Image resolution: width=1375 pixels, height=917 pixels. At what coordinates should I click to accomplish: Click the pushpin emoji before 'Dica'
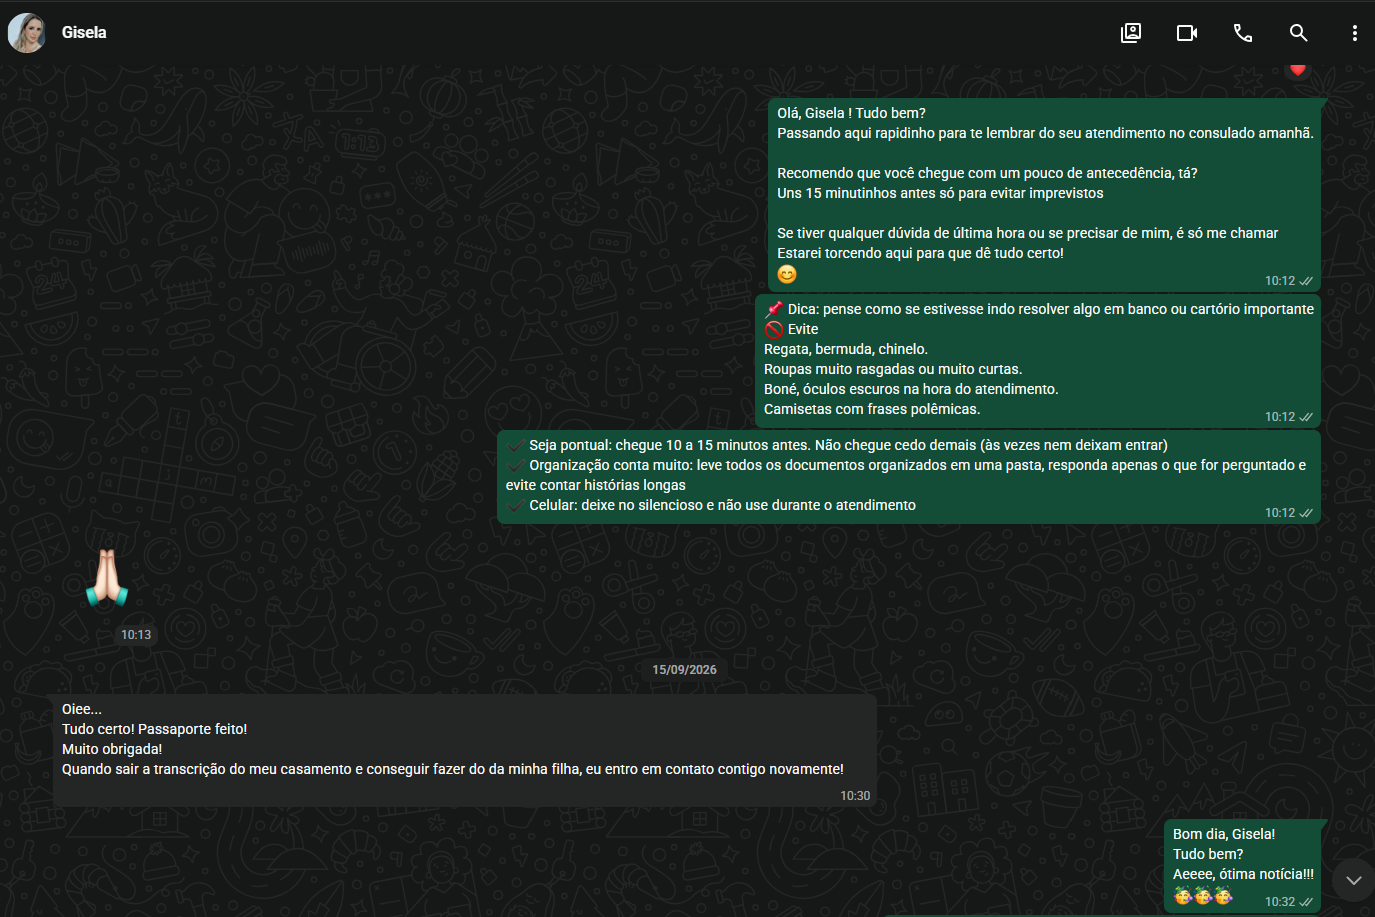[774, 309]
